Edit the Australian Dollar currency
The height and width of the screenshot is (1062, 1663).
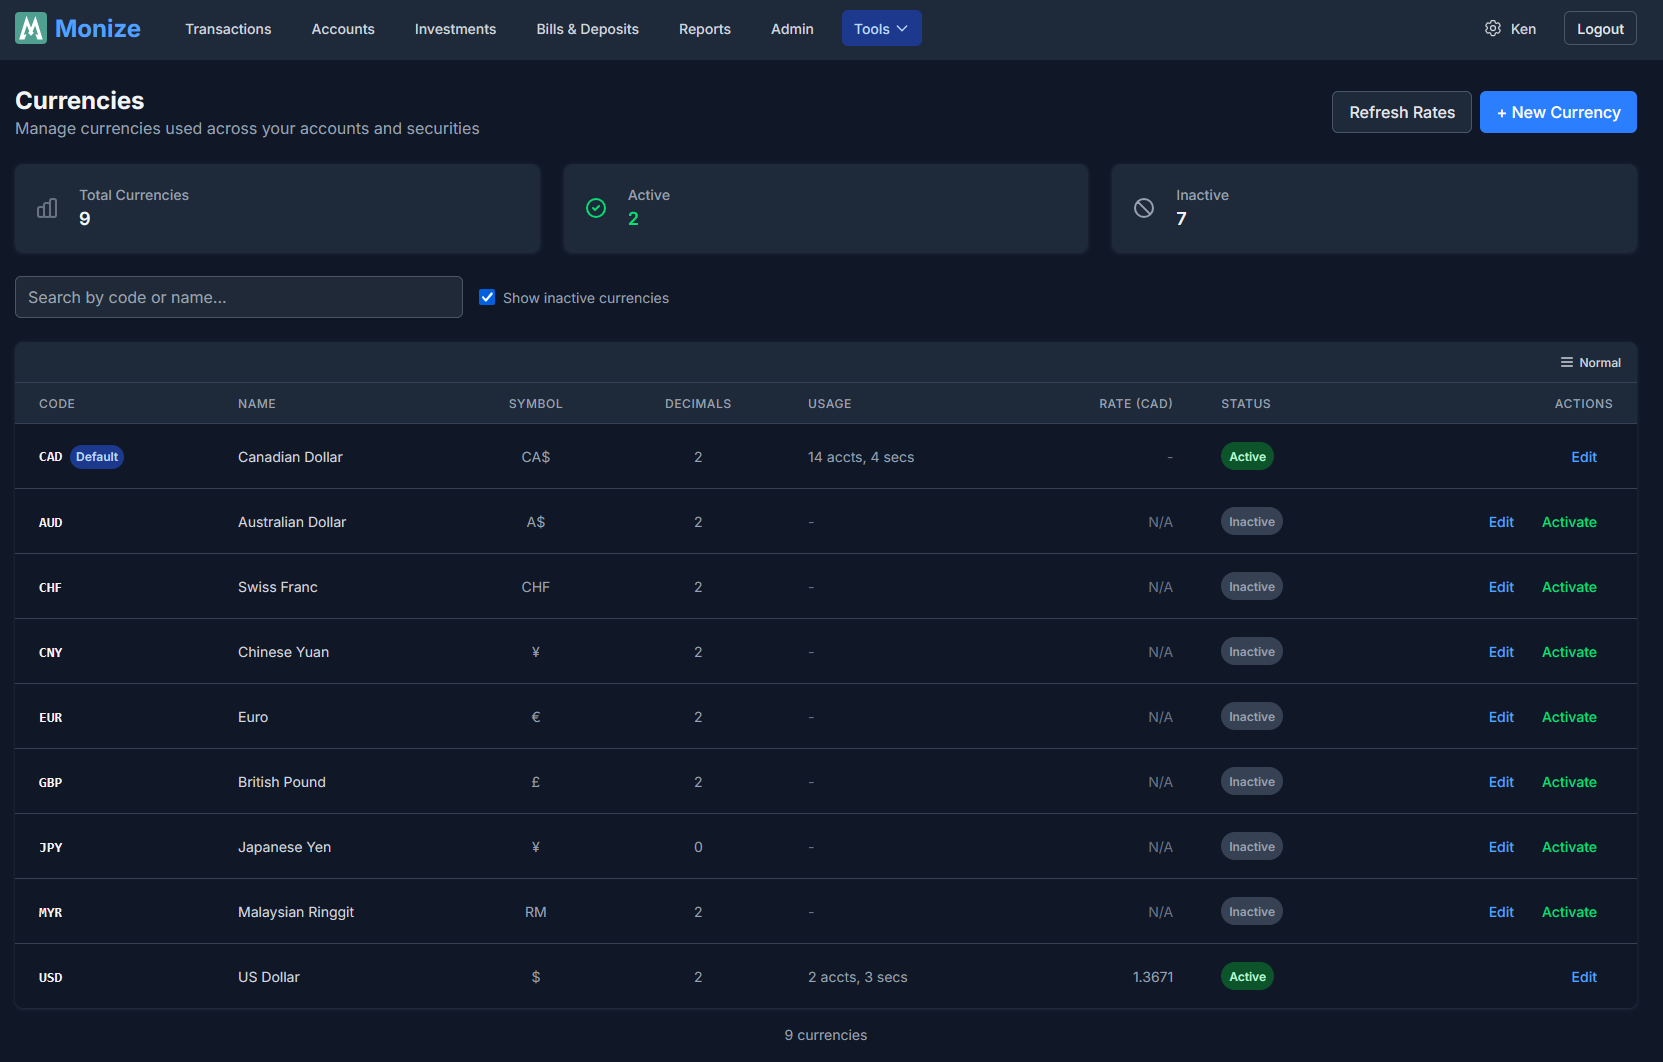click(x=1501, y=522)
